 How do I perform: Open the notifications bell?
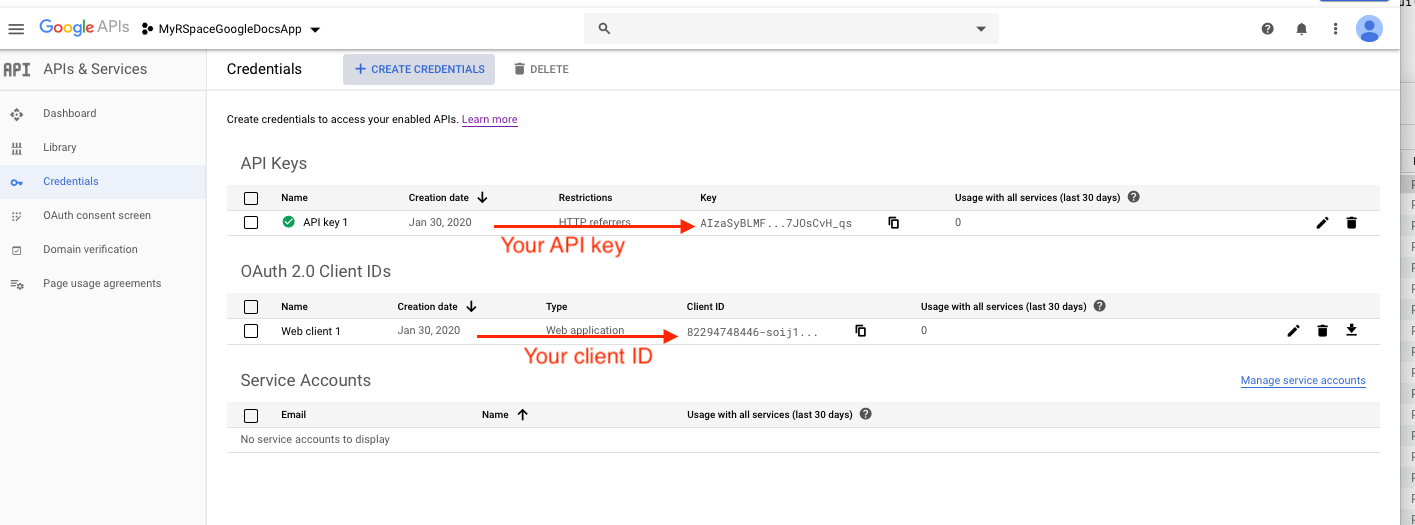1301,29
